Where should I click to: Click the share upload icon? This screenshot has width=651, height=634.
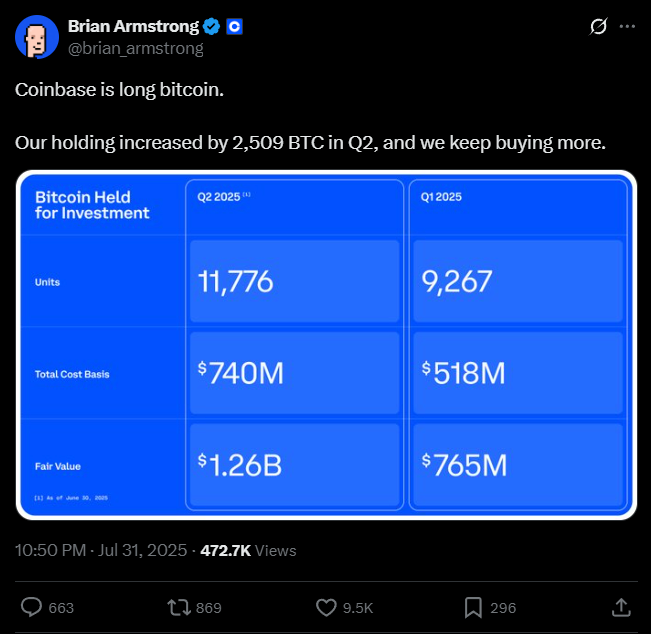click(621, 607)
